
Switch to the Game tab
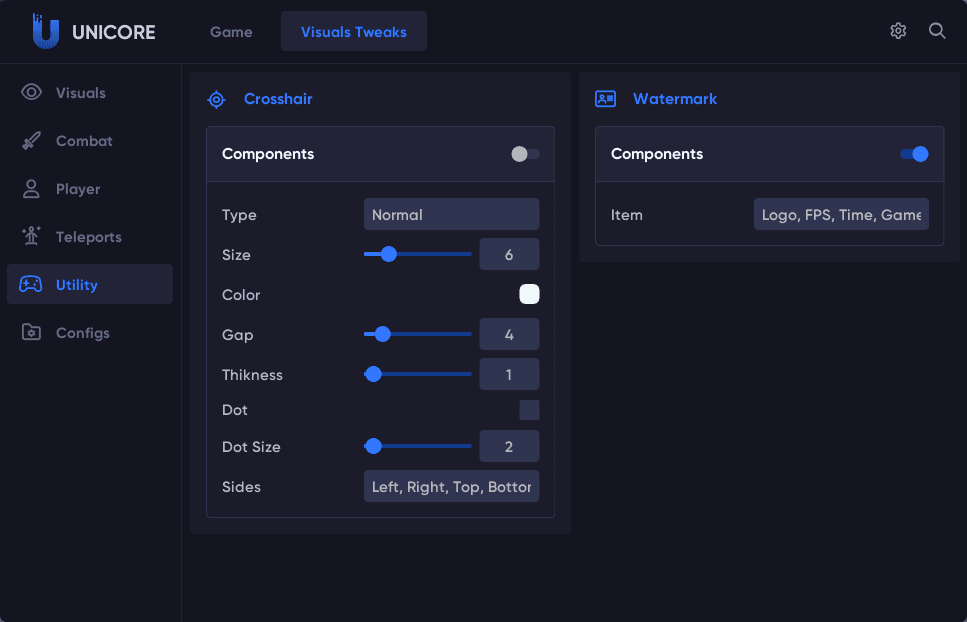(231, 32)
